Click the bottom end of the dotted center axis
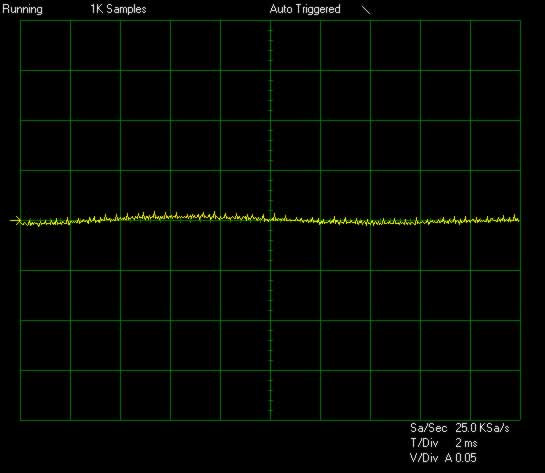The height and width of the screenshot is (473, 545). point(270,418)
